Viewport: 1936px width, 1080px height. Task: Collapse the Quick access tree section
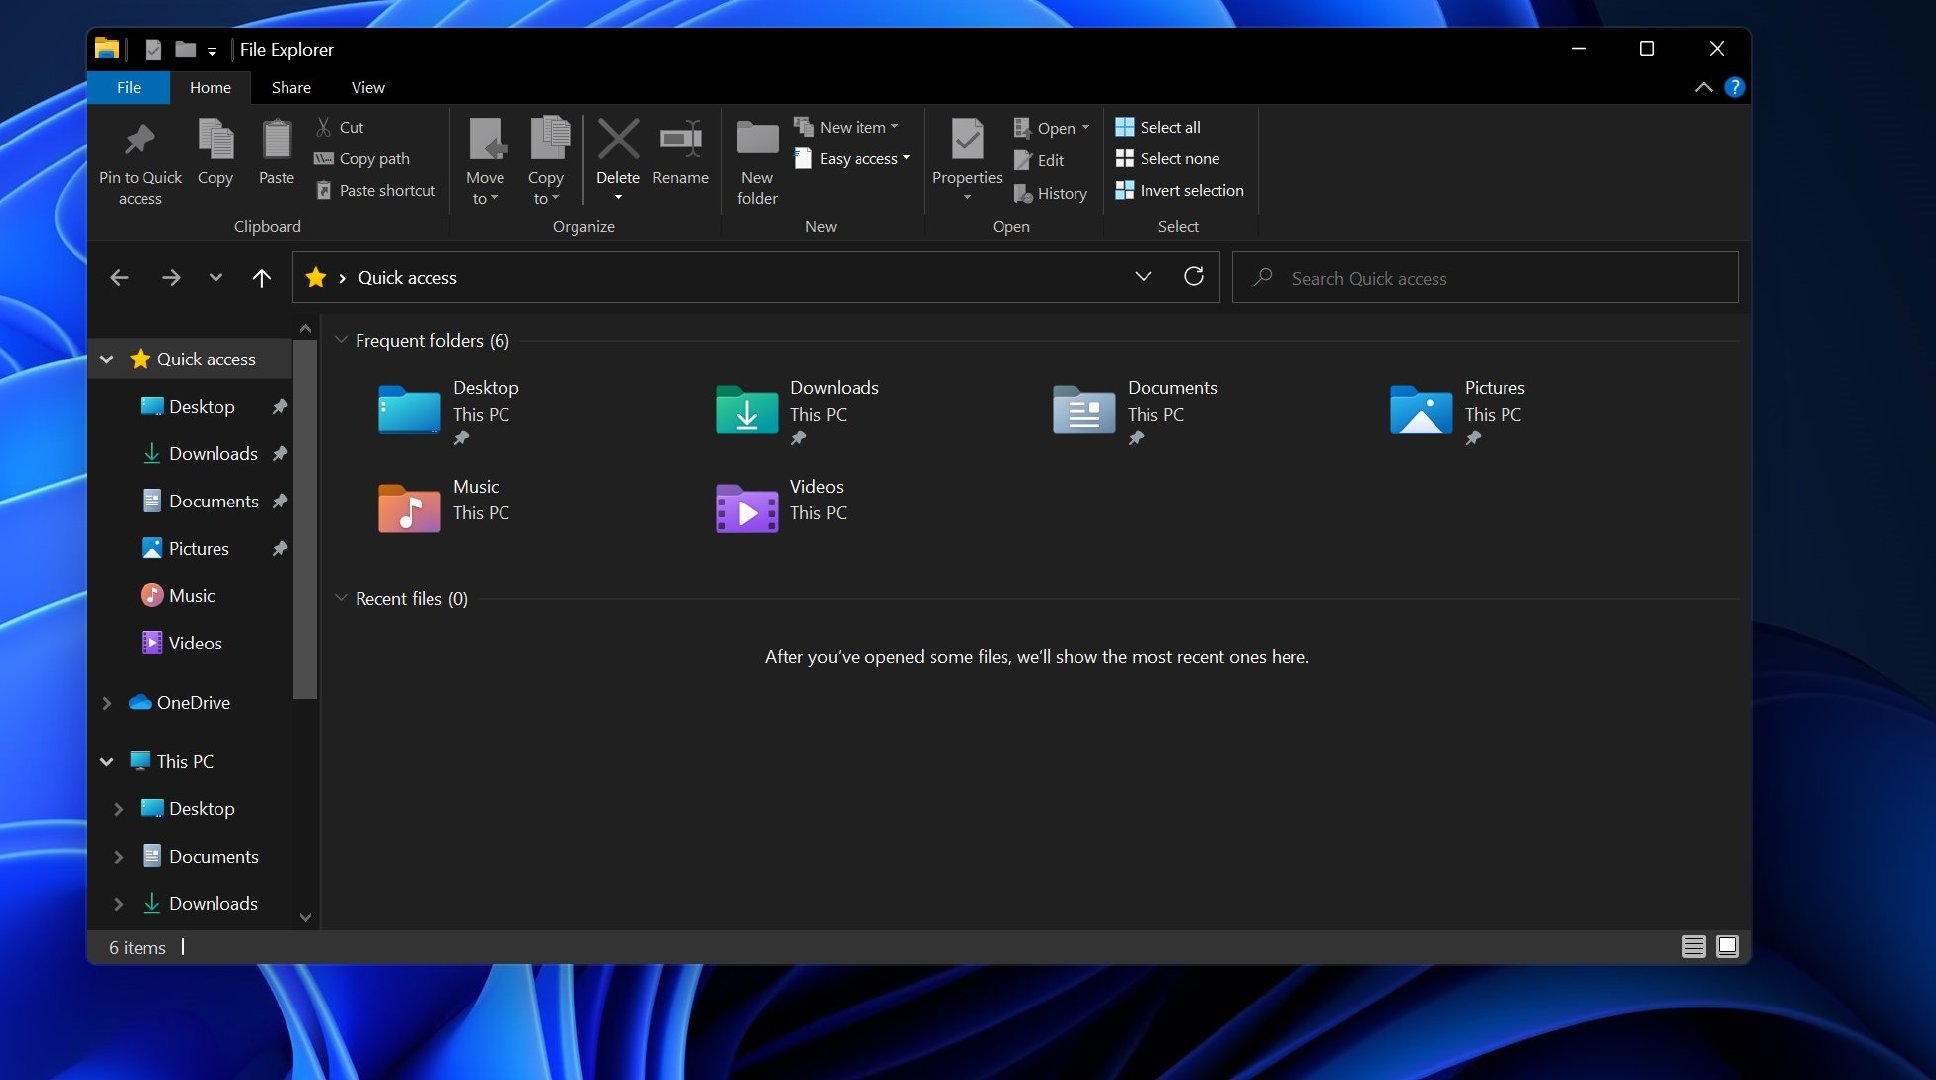[107, 359]
